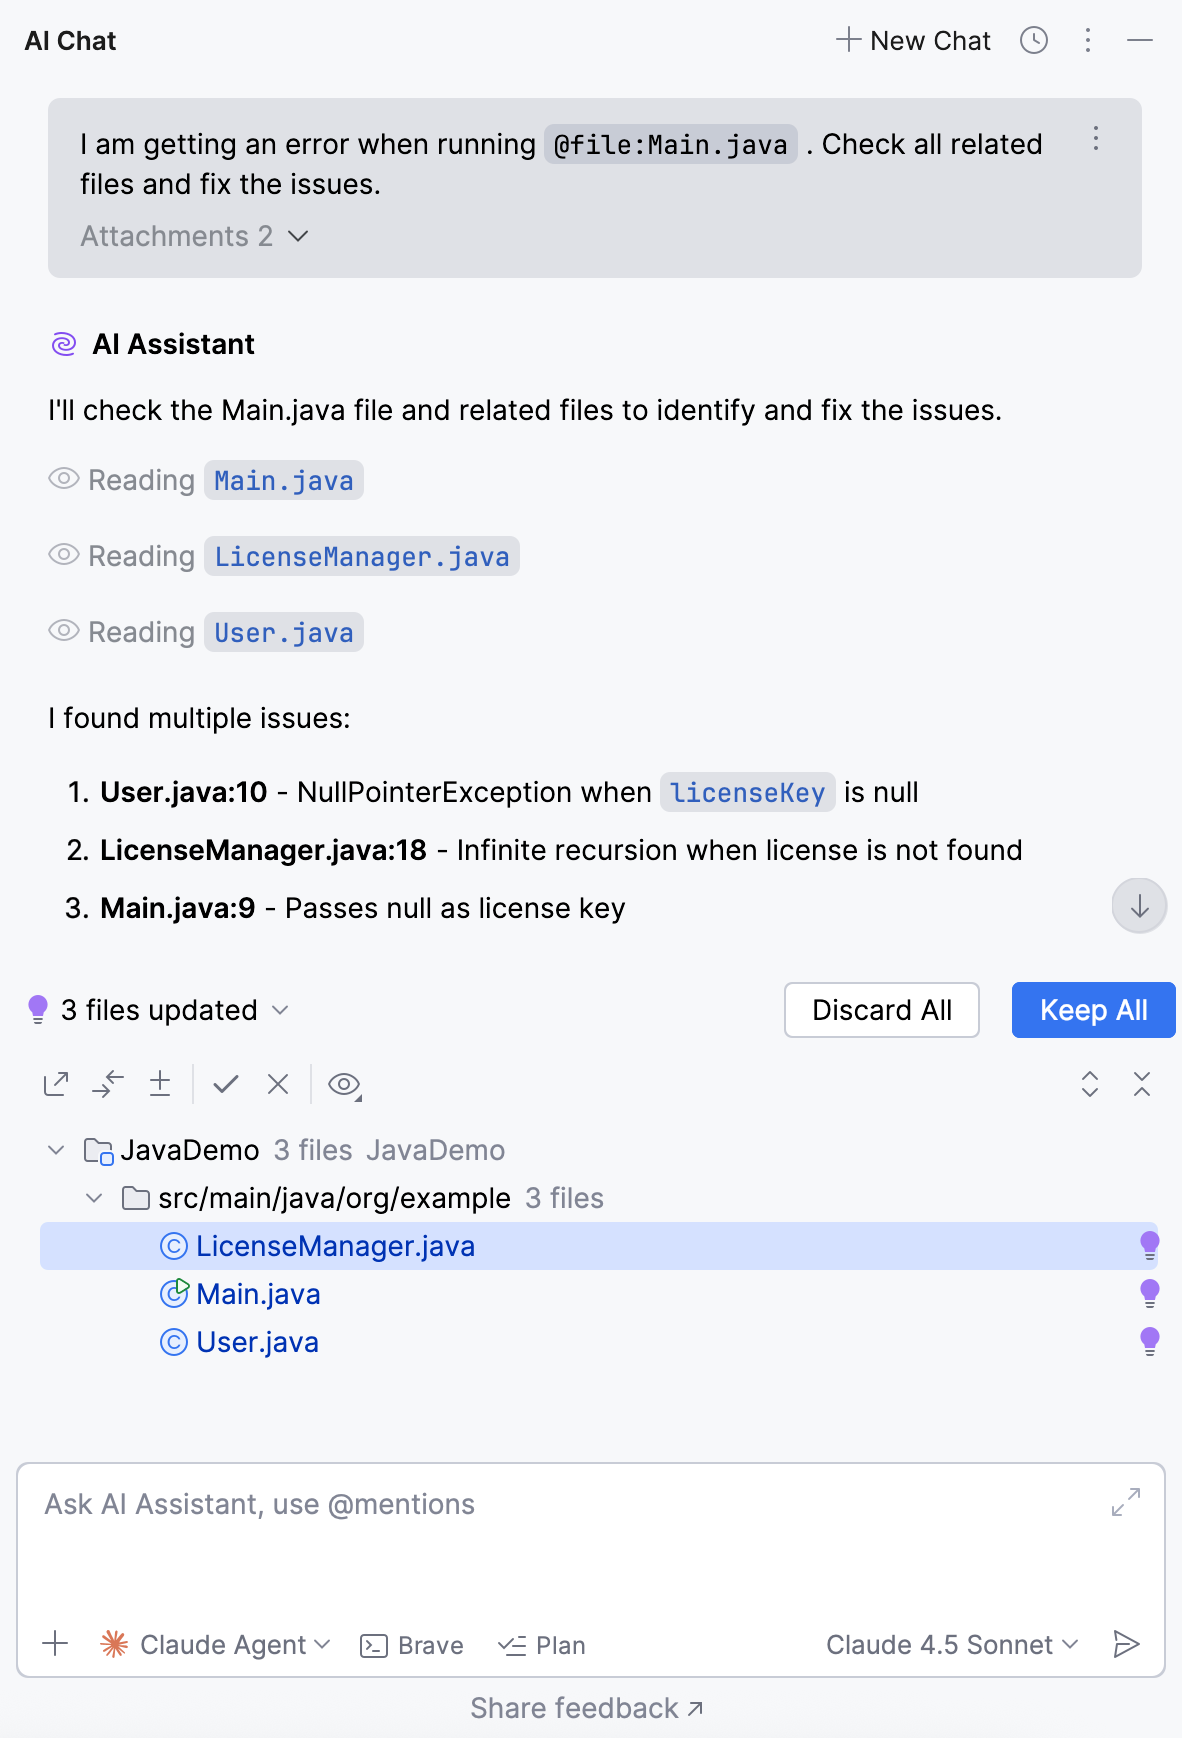Open the diff in a separate editor window
Image resolution: width=1182 pixels, height=1738 pixels.
56,1084
